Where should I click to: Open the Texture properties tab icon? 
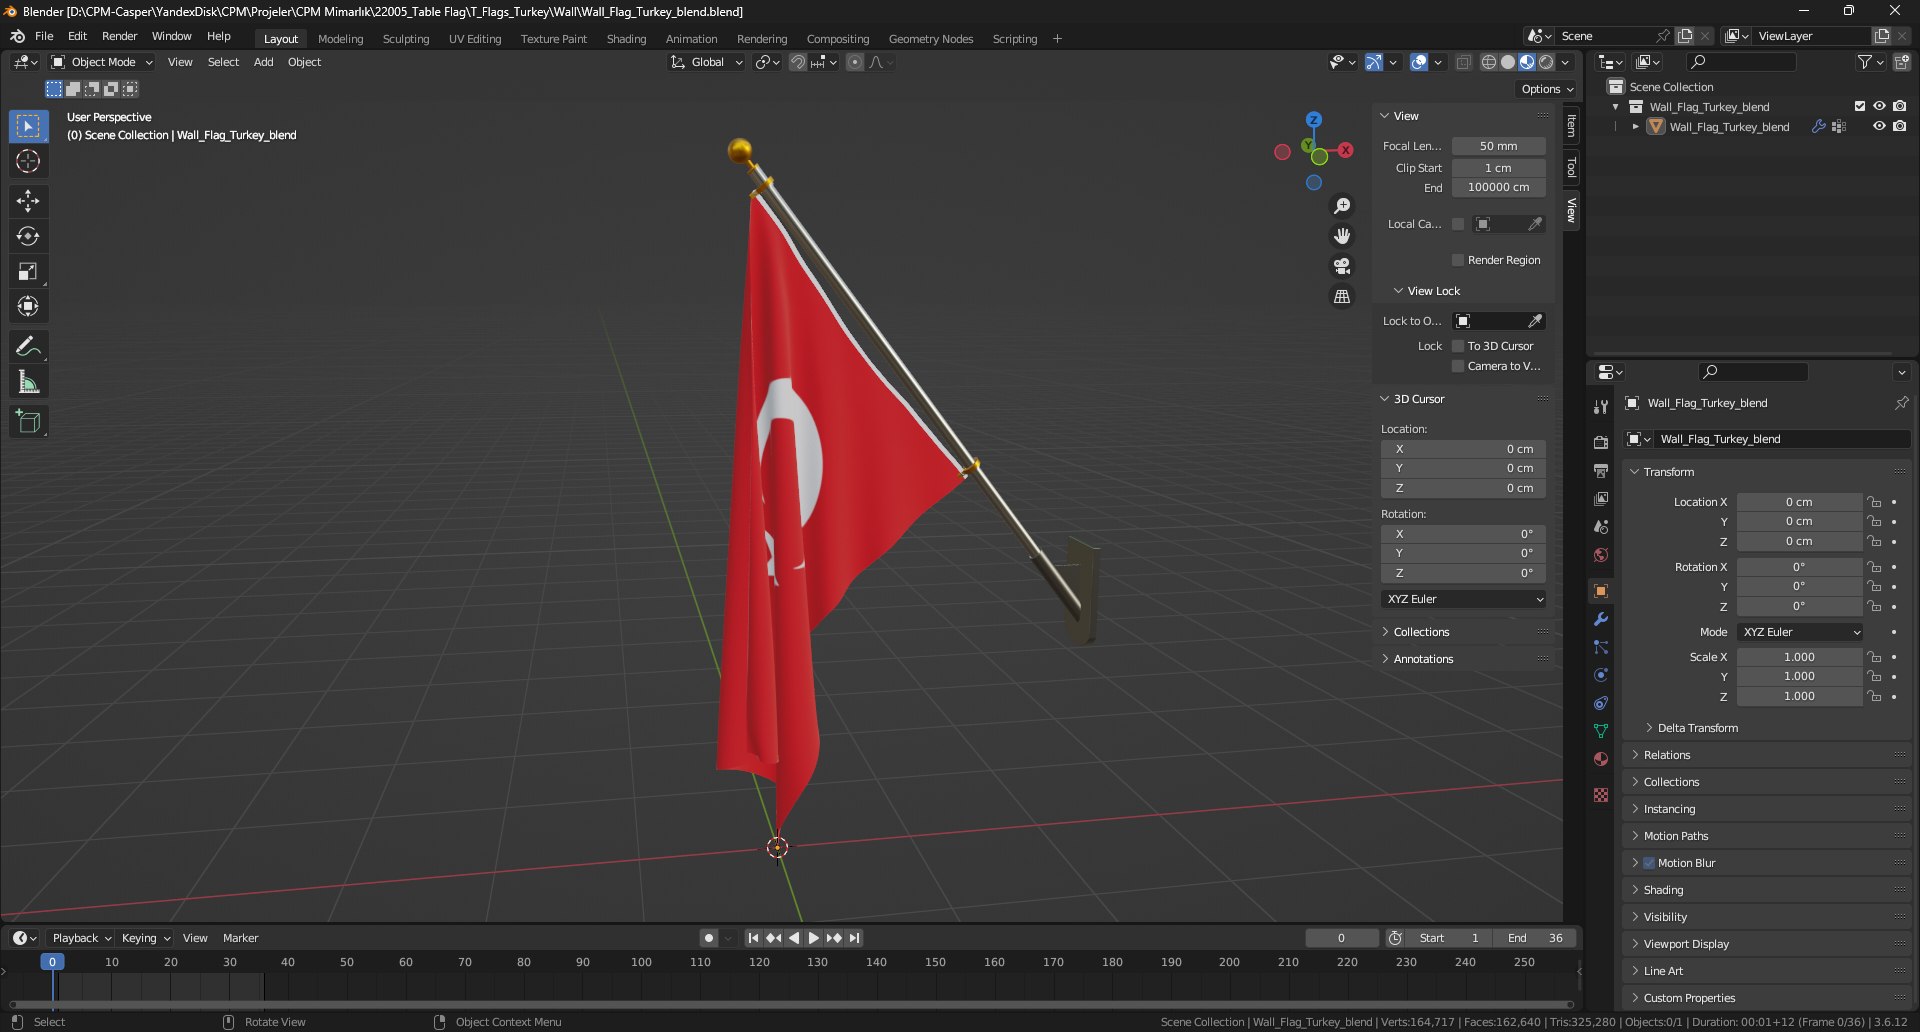point(1601,795)
